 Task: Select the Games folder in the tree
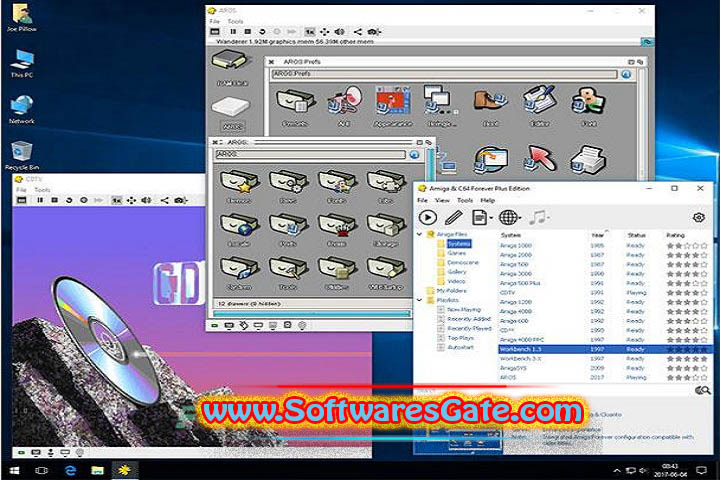click(456, 253)
